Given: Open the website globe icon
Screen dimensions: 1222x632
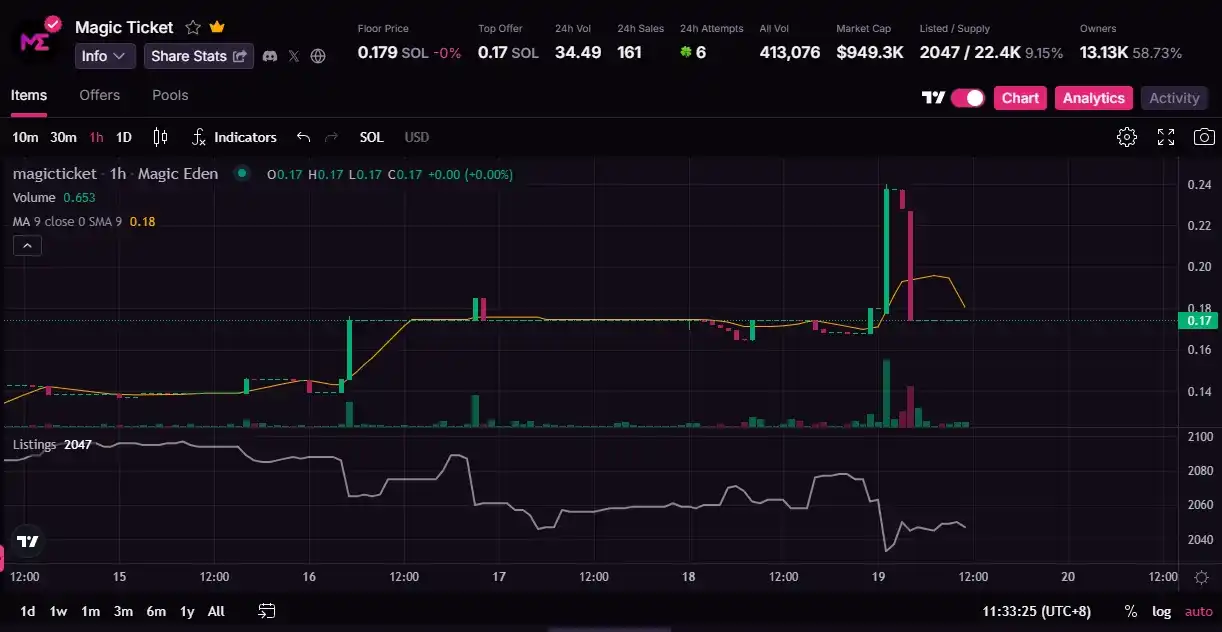Looking at the screenshot, I should (x=318, y=56).
